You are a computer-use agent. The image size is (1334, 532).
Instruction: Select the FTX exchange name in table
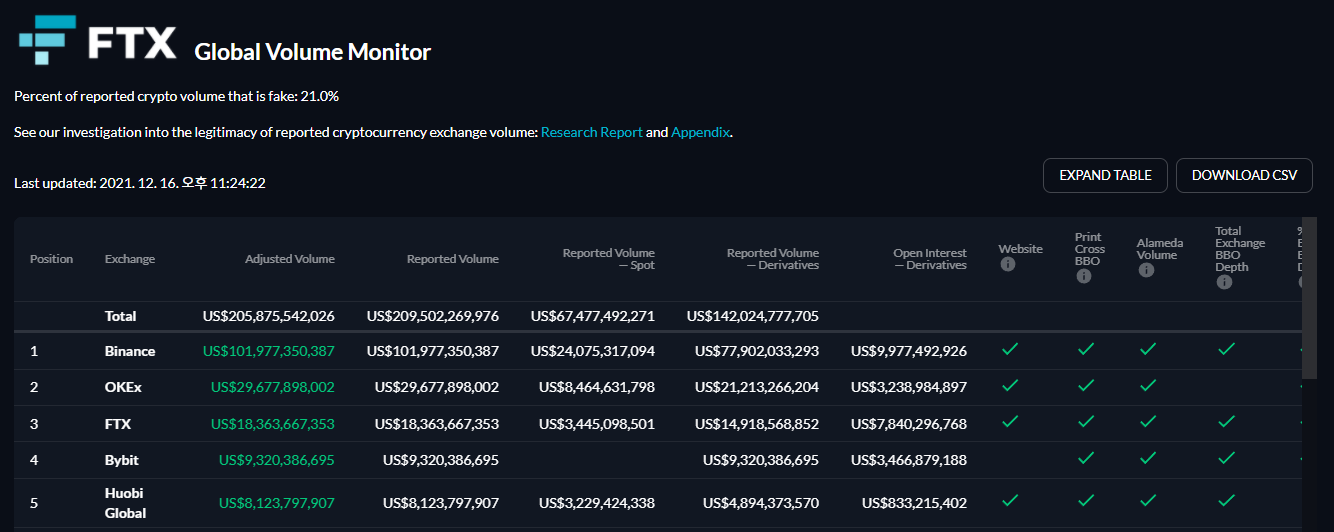[118, 424]
